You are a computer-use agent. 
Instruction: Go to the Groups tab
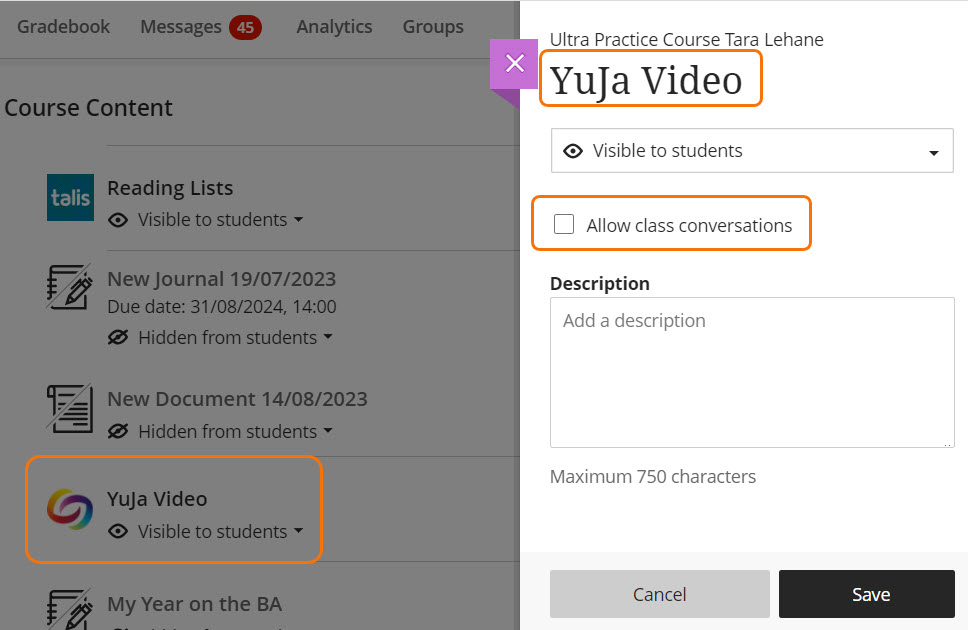pos(433,27)
